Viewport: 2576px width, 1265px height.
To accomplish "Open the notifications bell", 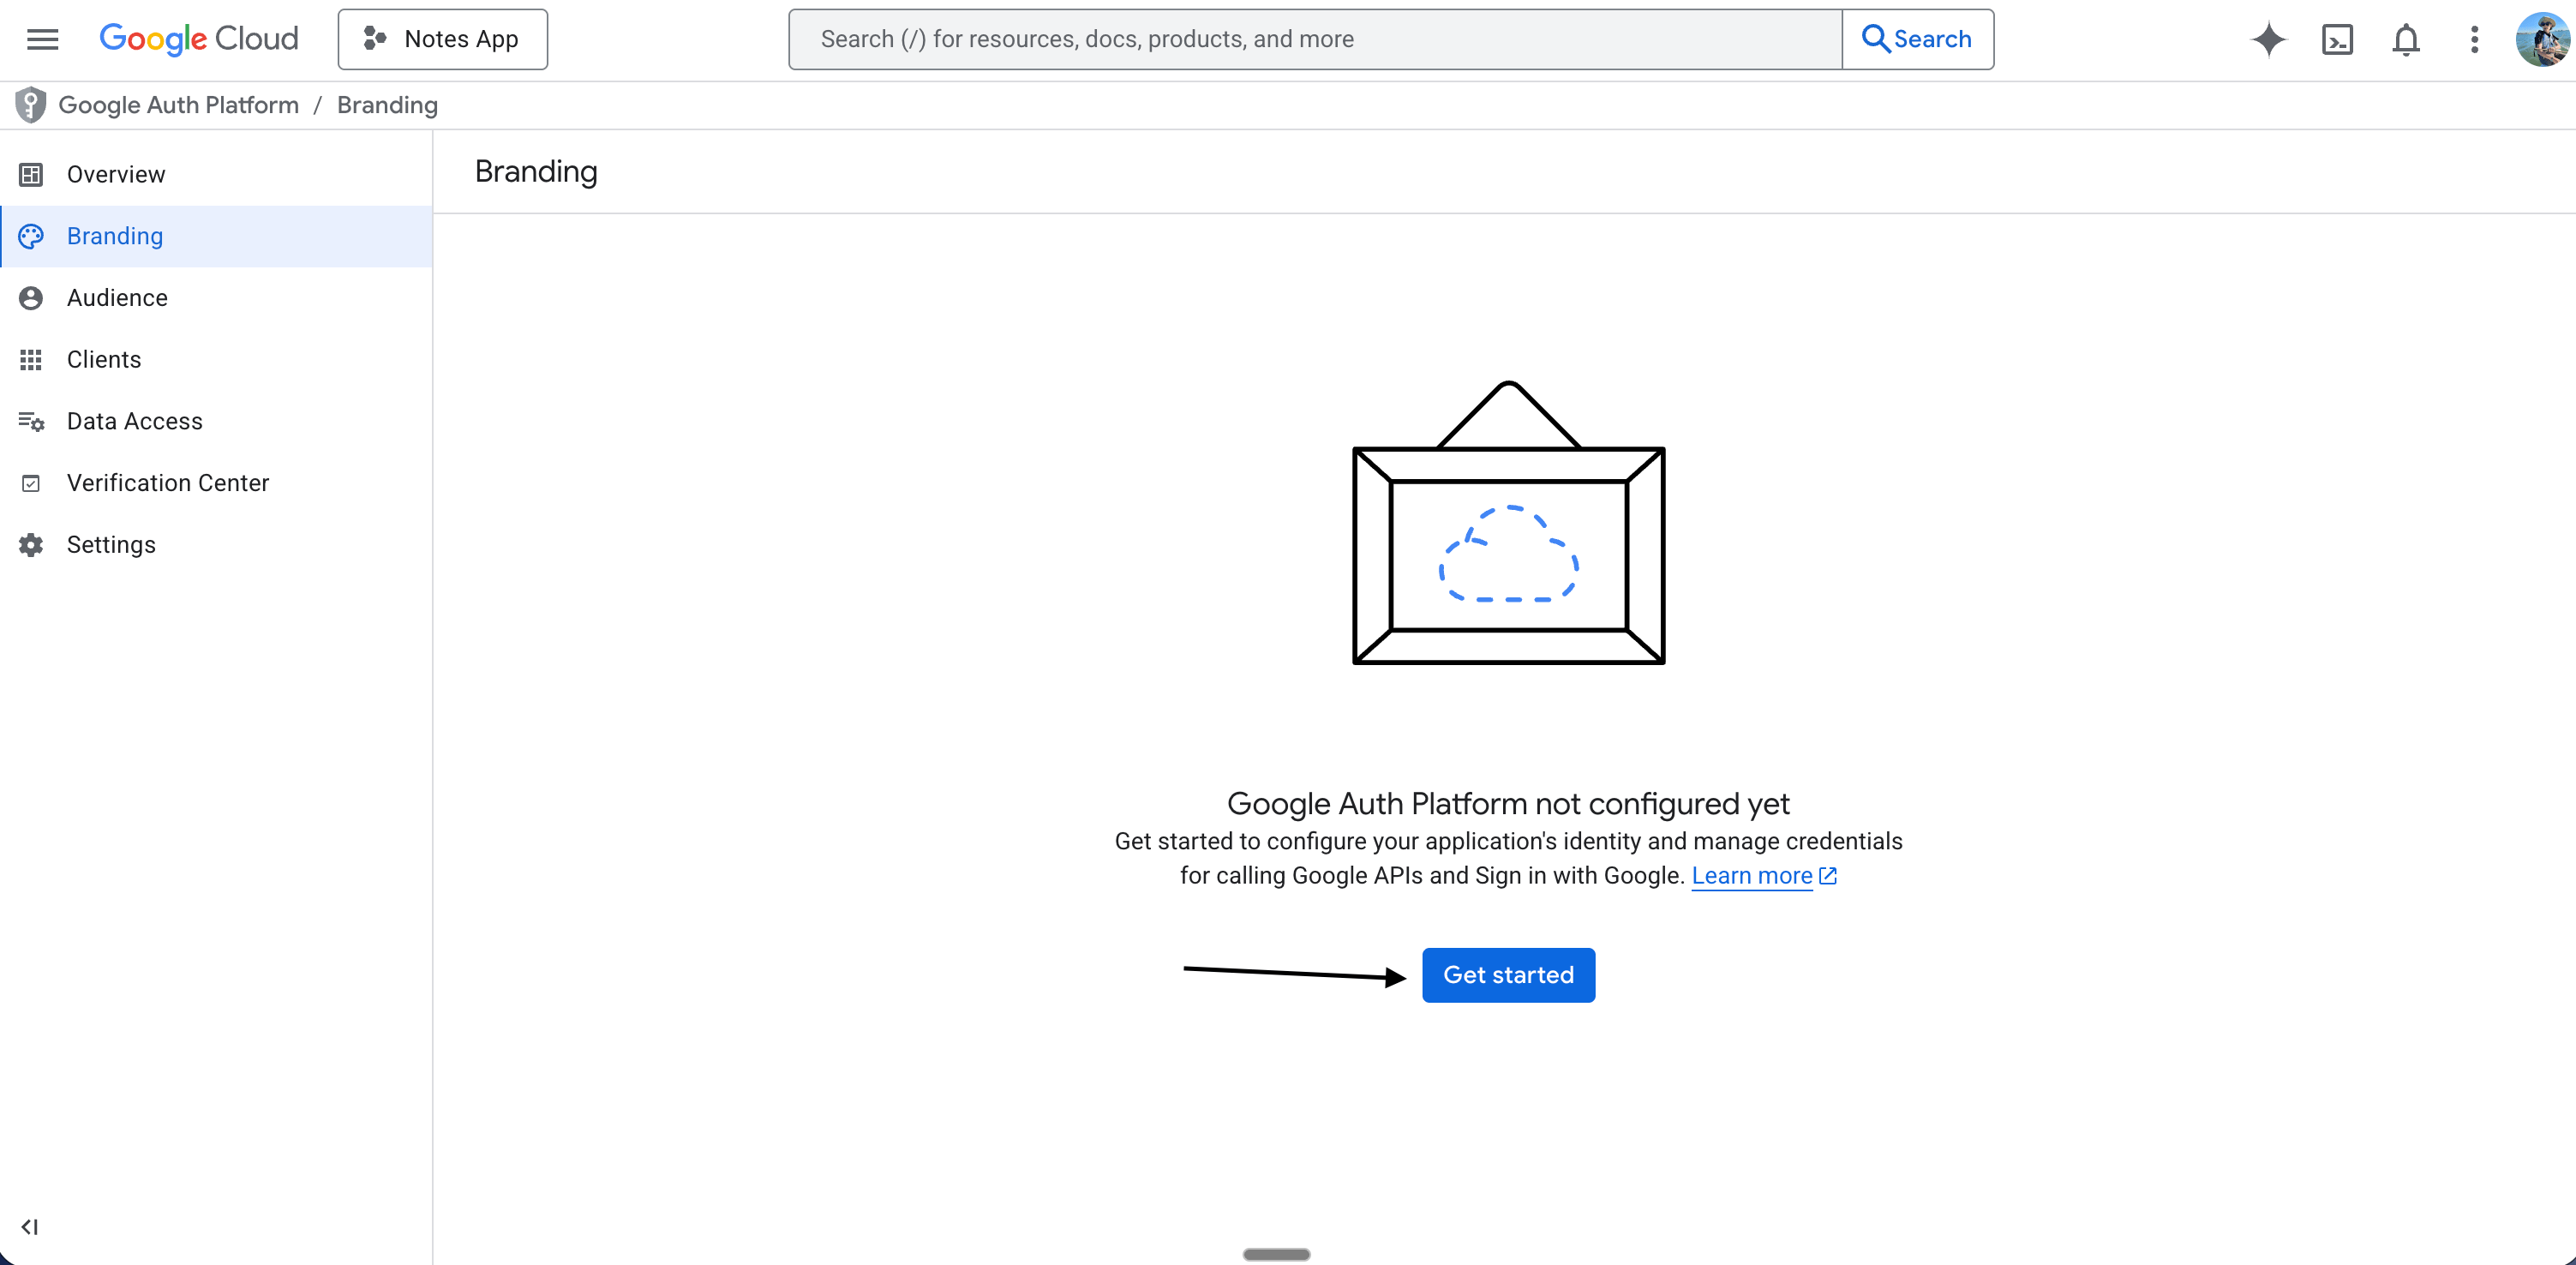I will point(2405,39).
